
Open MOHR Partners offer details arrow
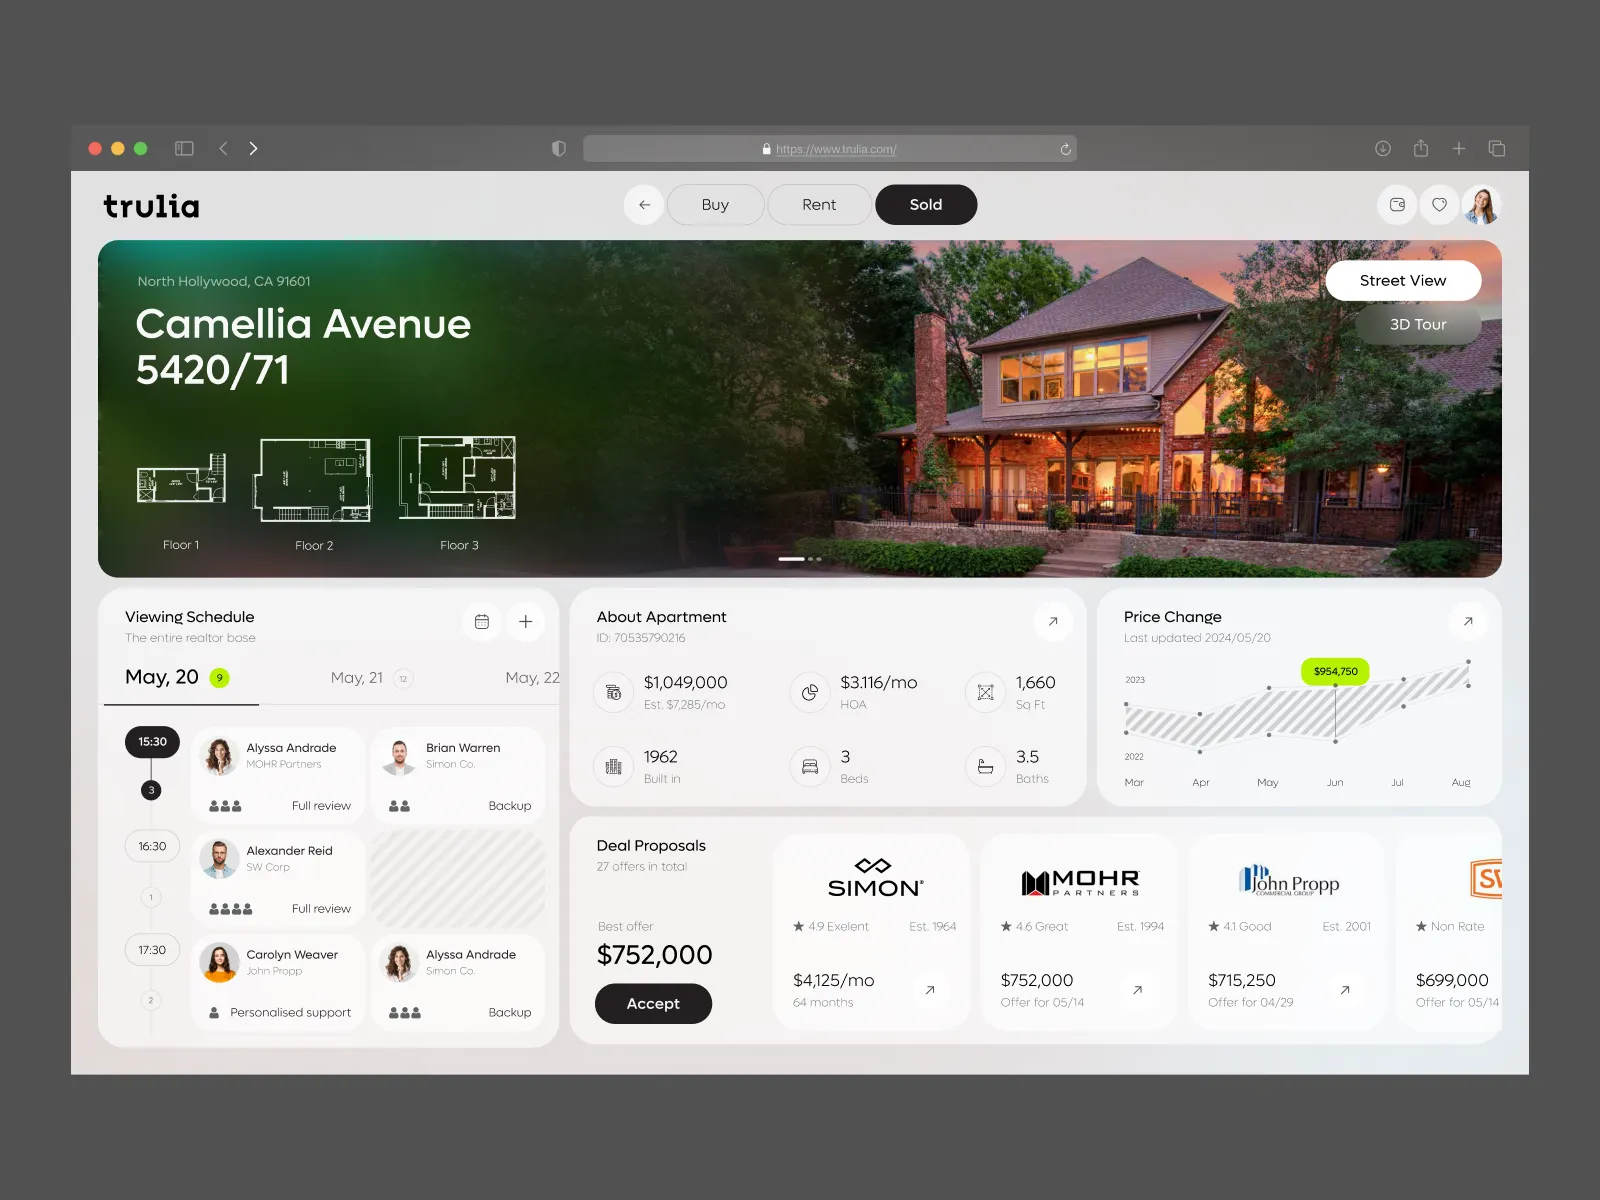click(1137, 990)
